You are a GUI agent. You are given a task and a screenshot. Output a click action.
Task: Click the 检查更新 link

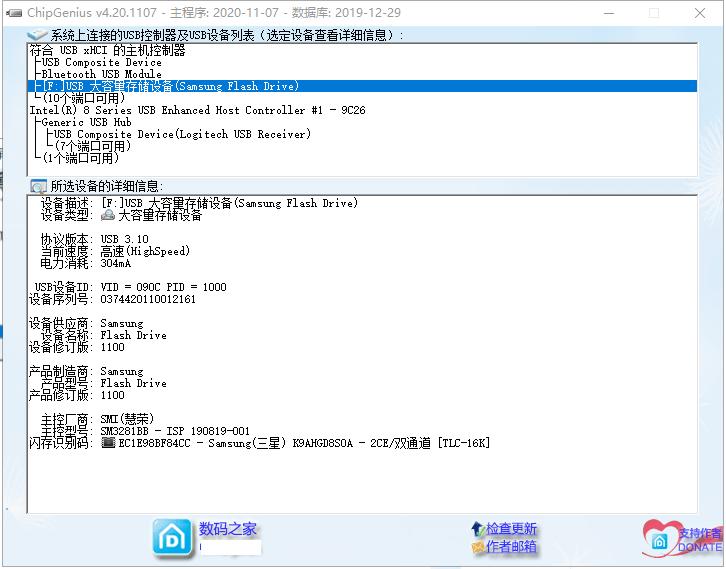(512, 529)
